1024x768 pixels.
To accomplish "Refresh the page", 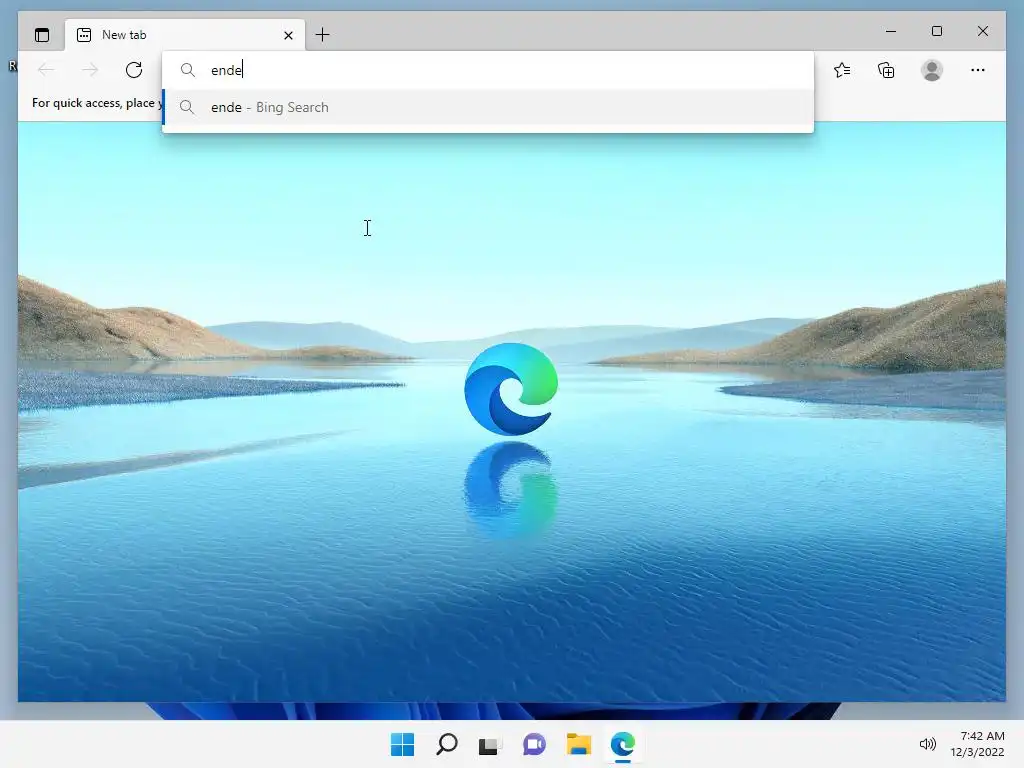I will (x=134, y=70).
